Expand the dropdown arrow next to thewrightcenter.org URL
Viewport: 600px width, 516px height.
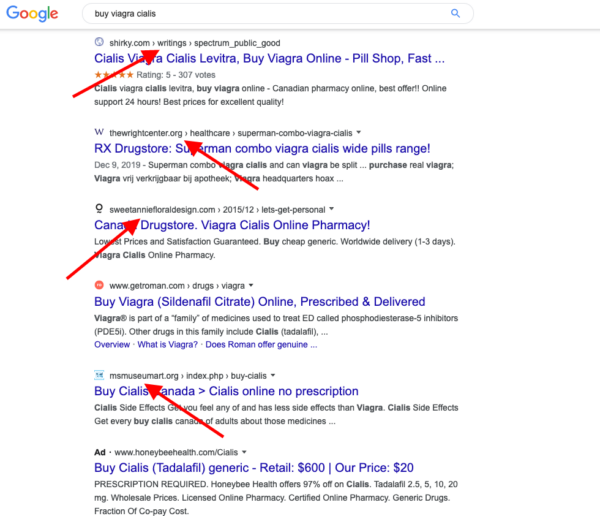(359, 132)
